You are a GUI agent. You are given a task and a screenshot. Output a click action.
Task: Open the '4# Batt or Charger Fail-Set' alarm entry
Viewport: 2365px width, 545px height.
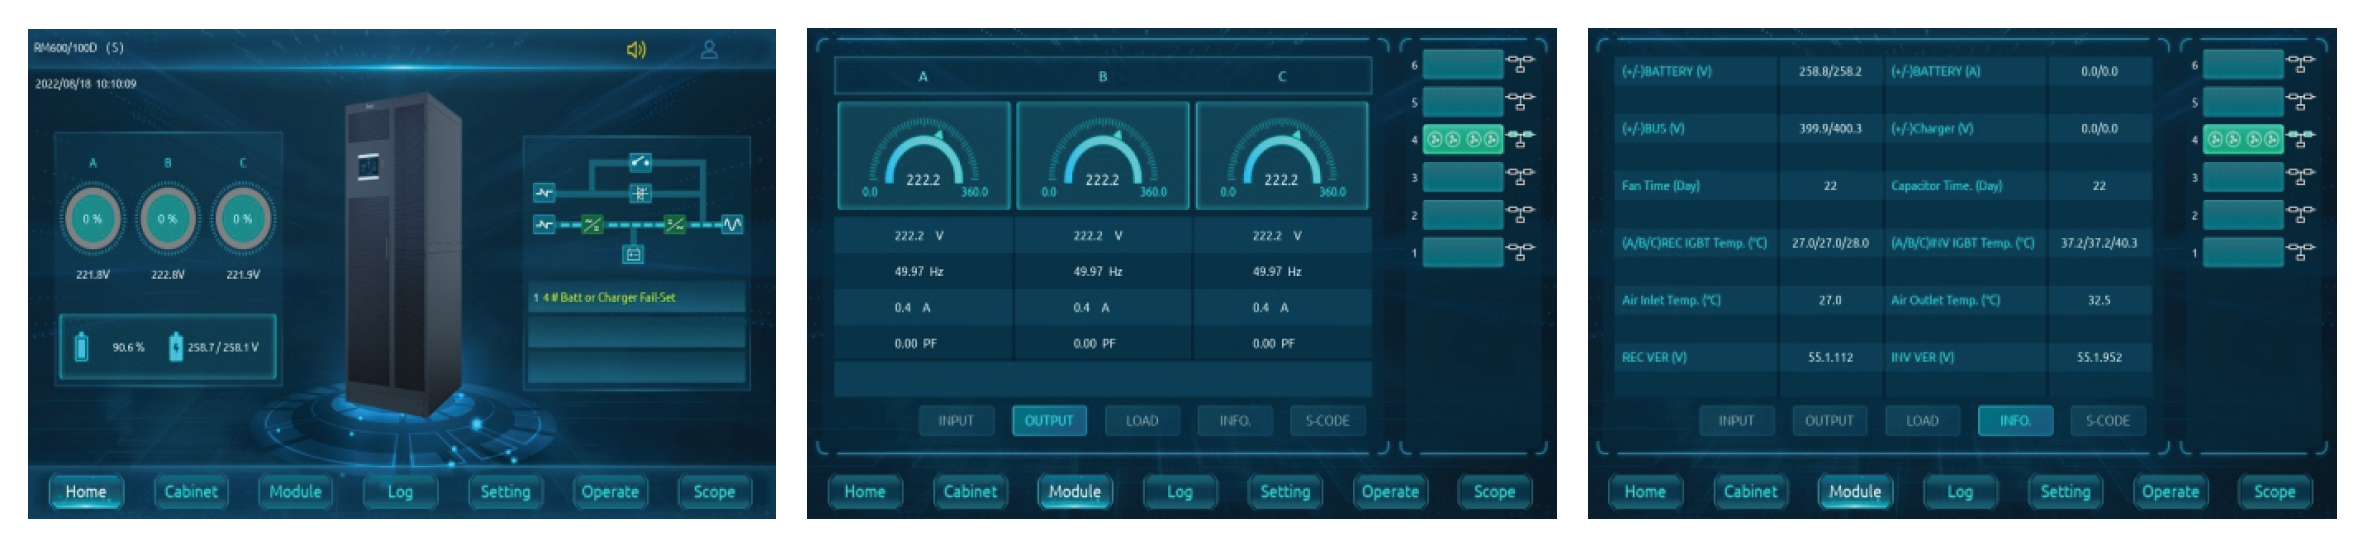[636, 298]
